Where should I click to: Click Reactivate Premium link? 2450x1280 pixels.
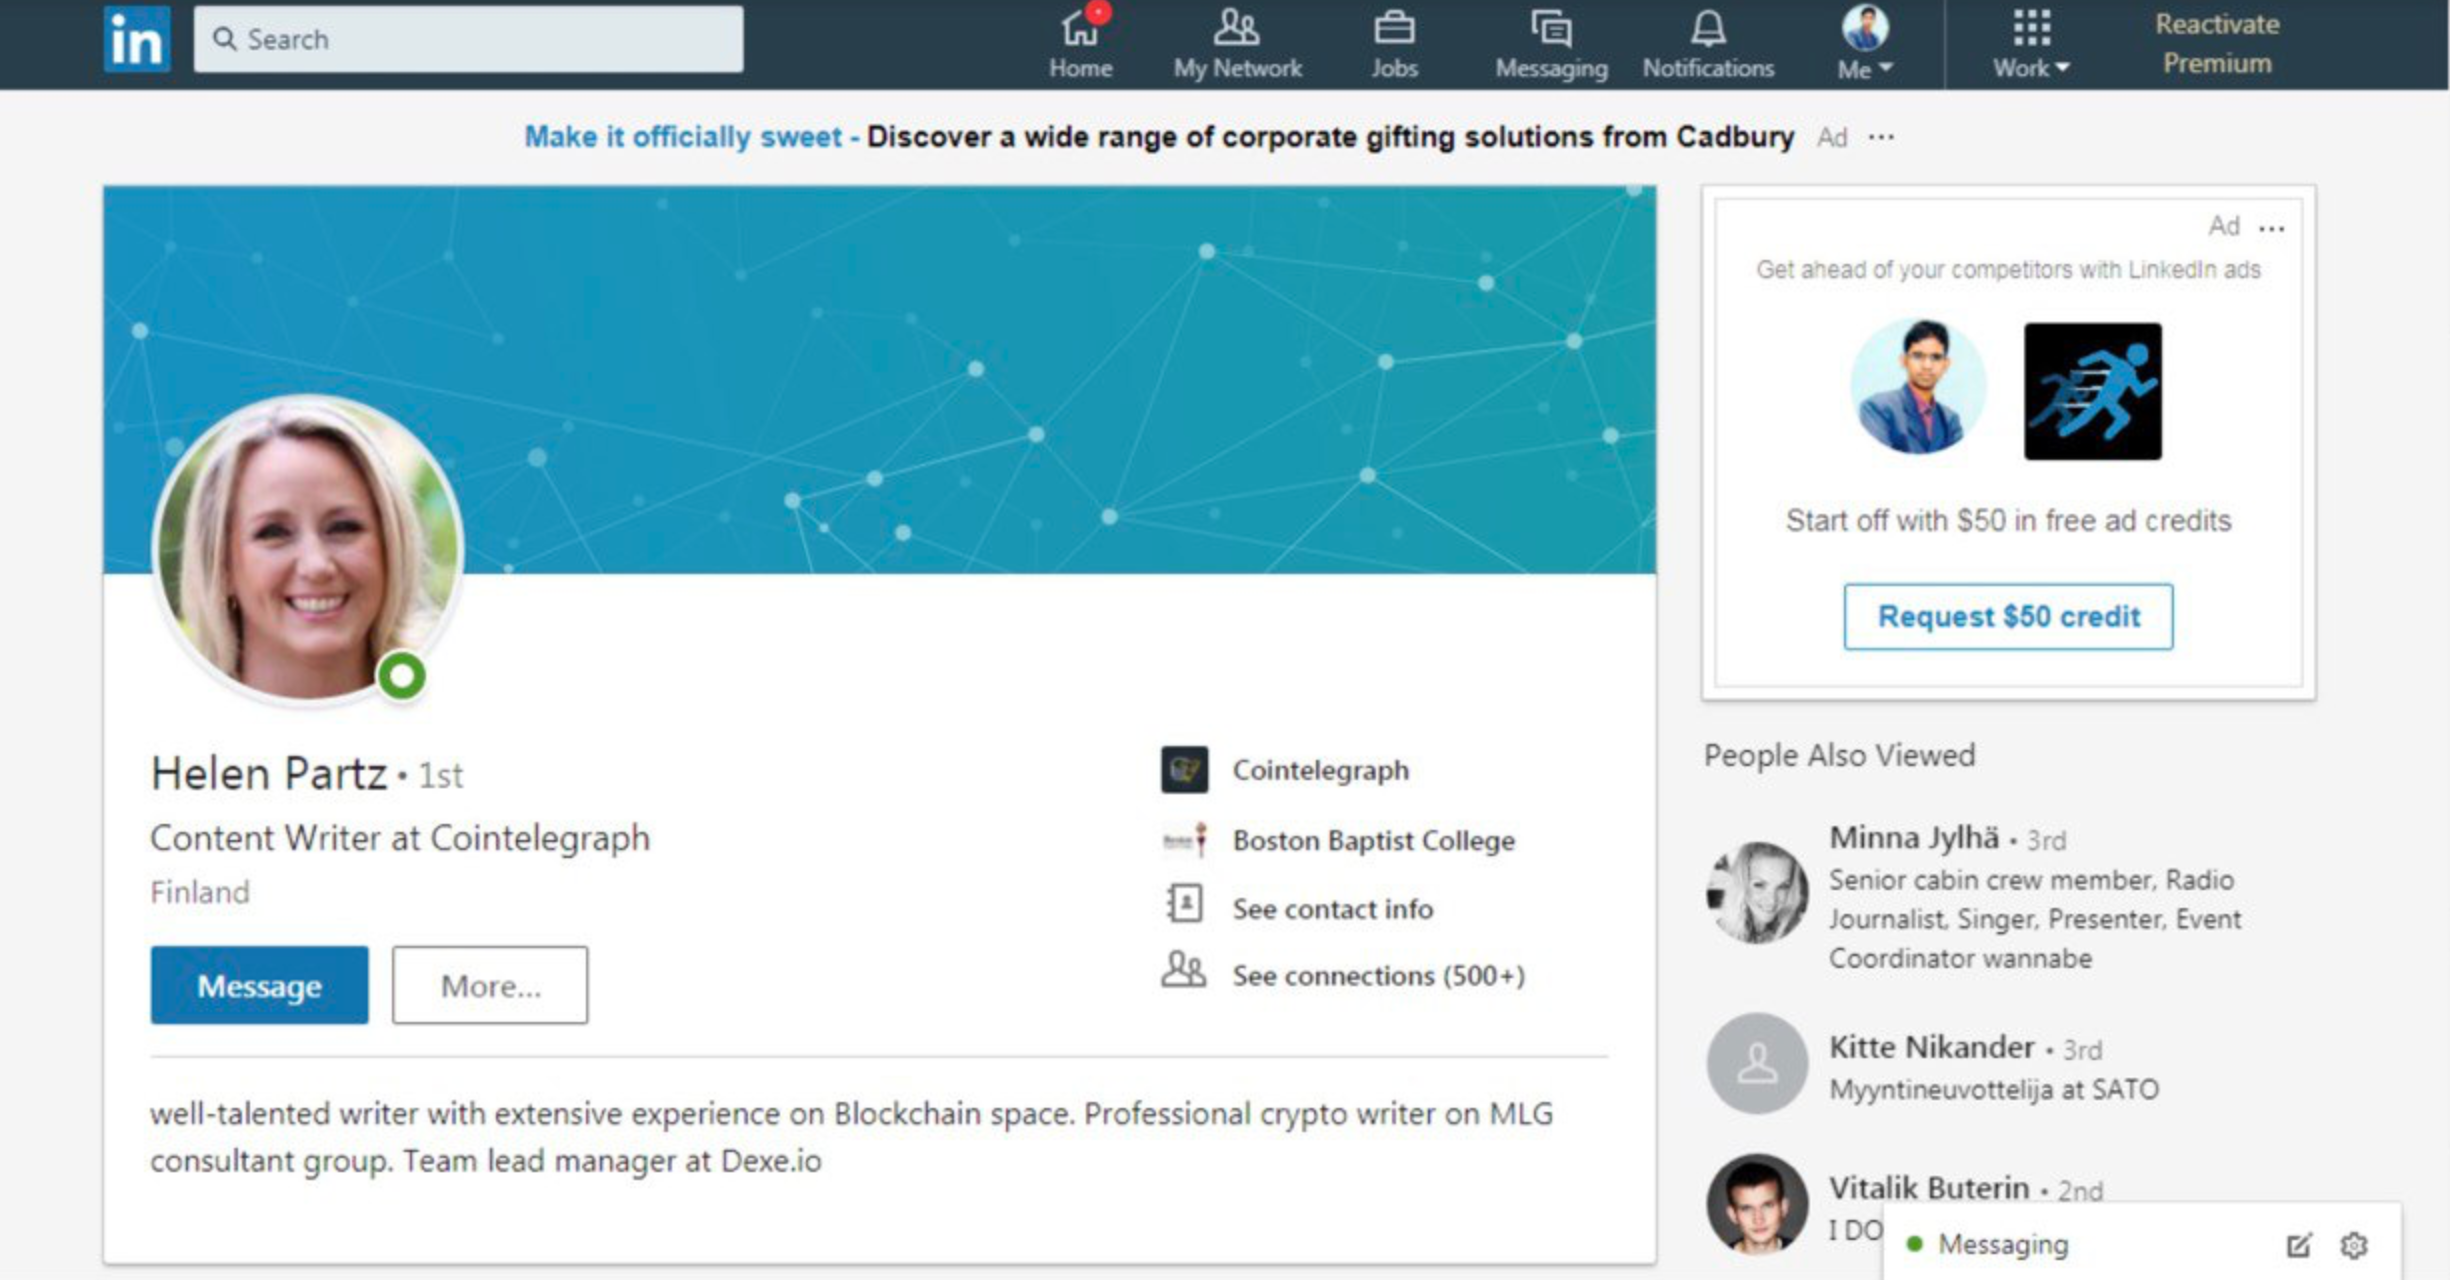tap(2217, 43)
